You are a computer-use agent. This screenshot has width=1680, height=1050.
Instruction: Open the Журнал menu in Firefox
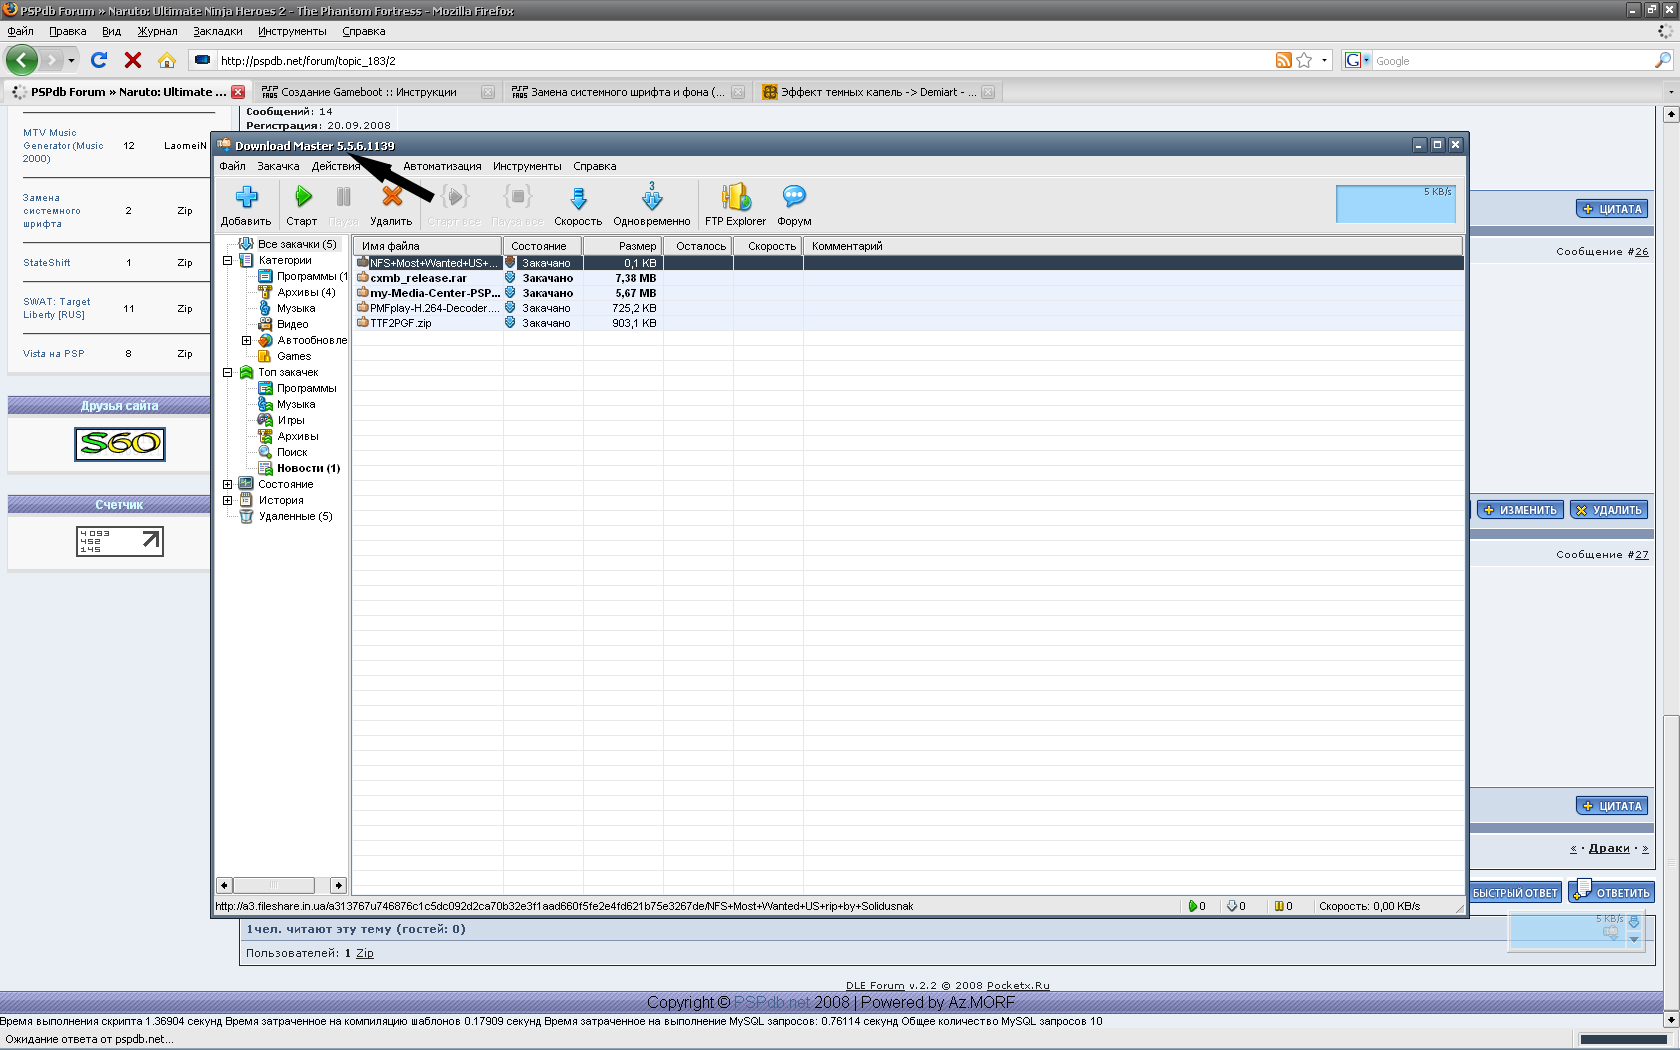[x=157, y=31]
